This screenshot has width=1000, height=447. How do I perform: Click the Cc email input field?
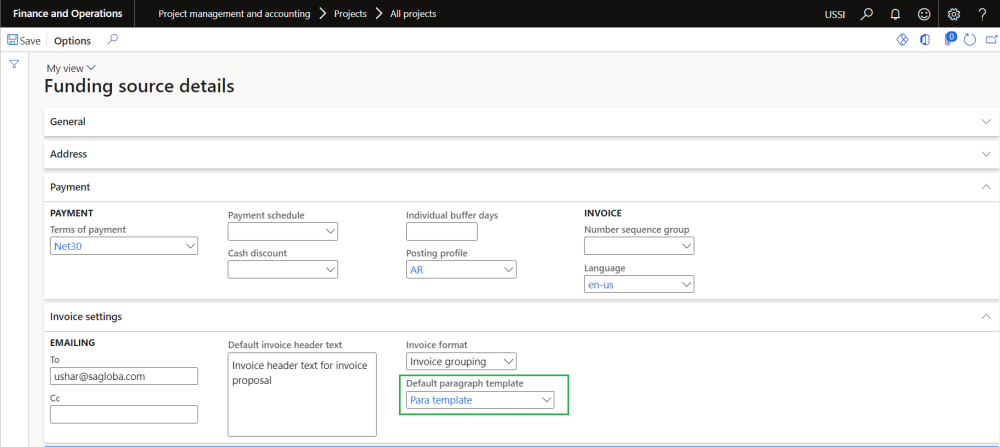(124, 414)
